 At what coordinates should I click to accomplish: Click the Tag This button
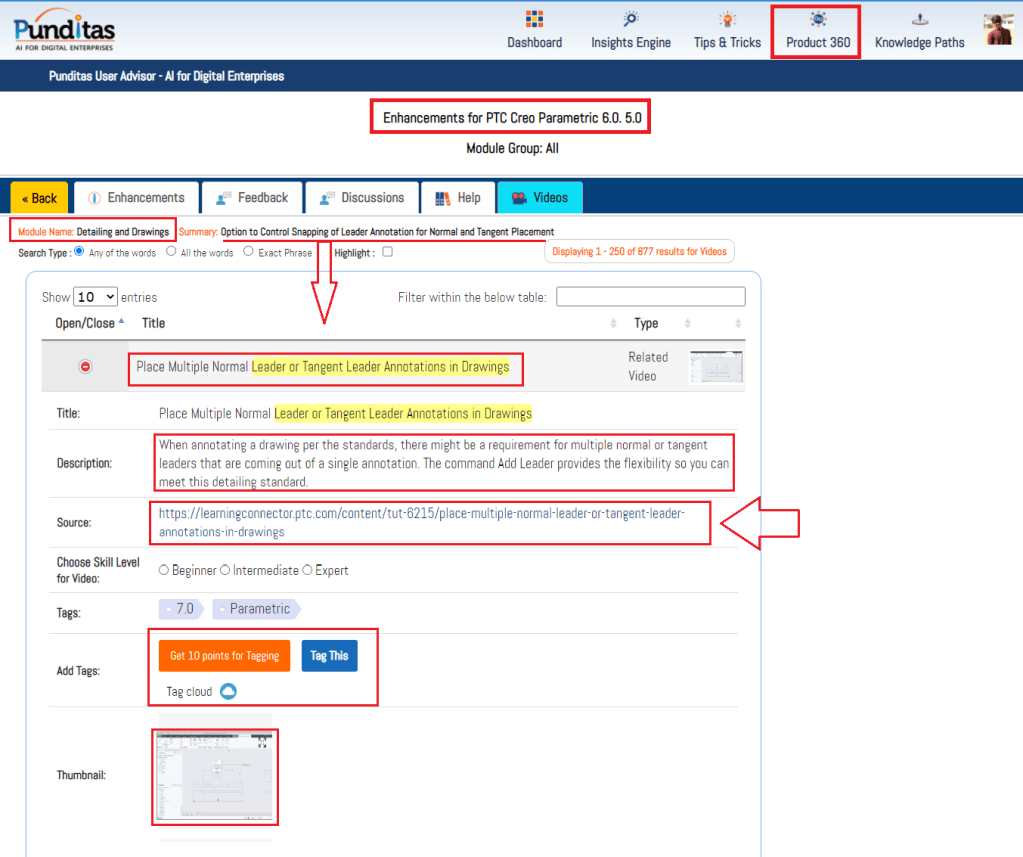point(329,655)
